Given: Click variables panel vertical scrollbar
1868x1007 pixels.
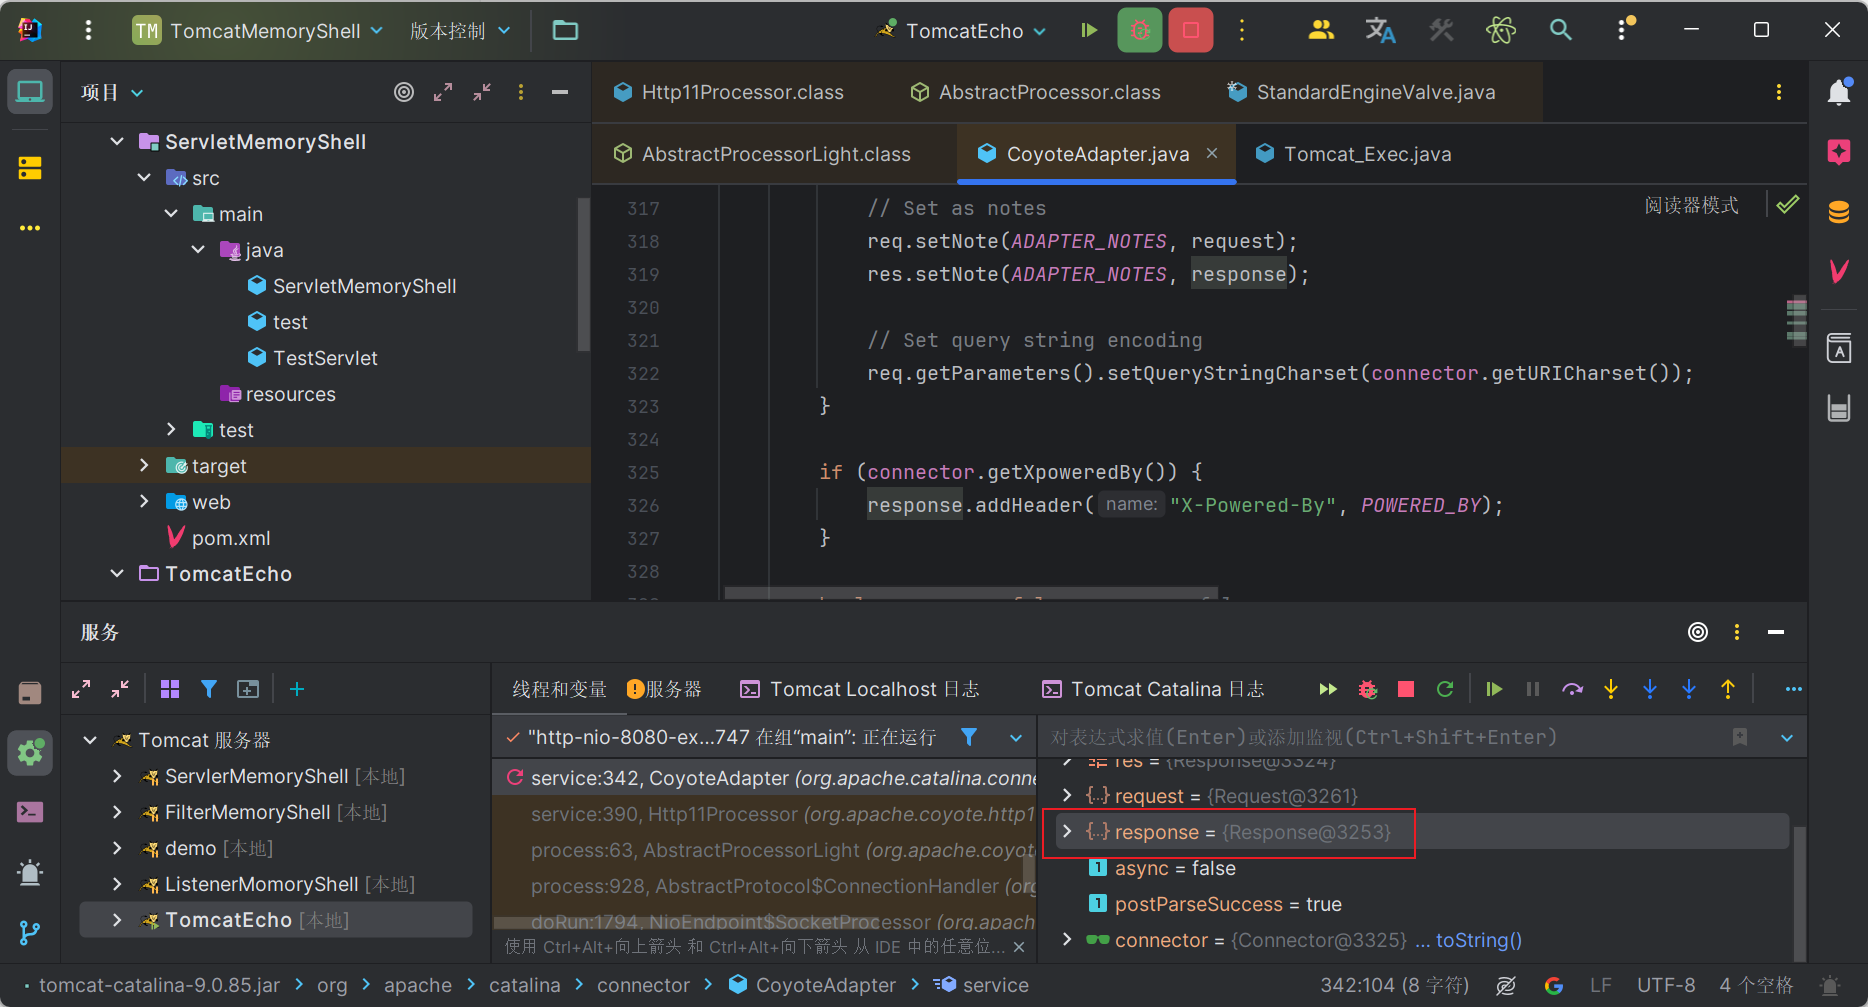Looking at the screenshot, I should 1799,892.
